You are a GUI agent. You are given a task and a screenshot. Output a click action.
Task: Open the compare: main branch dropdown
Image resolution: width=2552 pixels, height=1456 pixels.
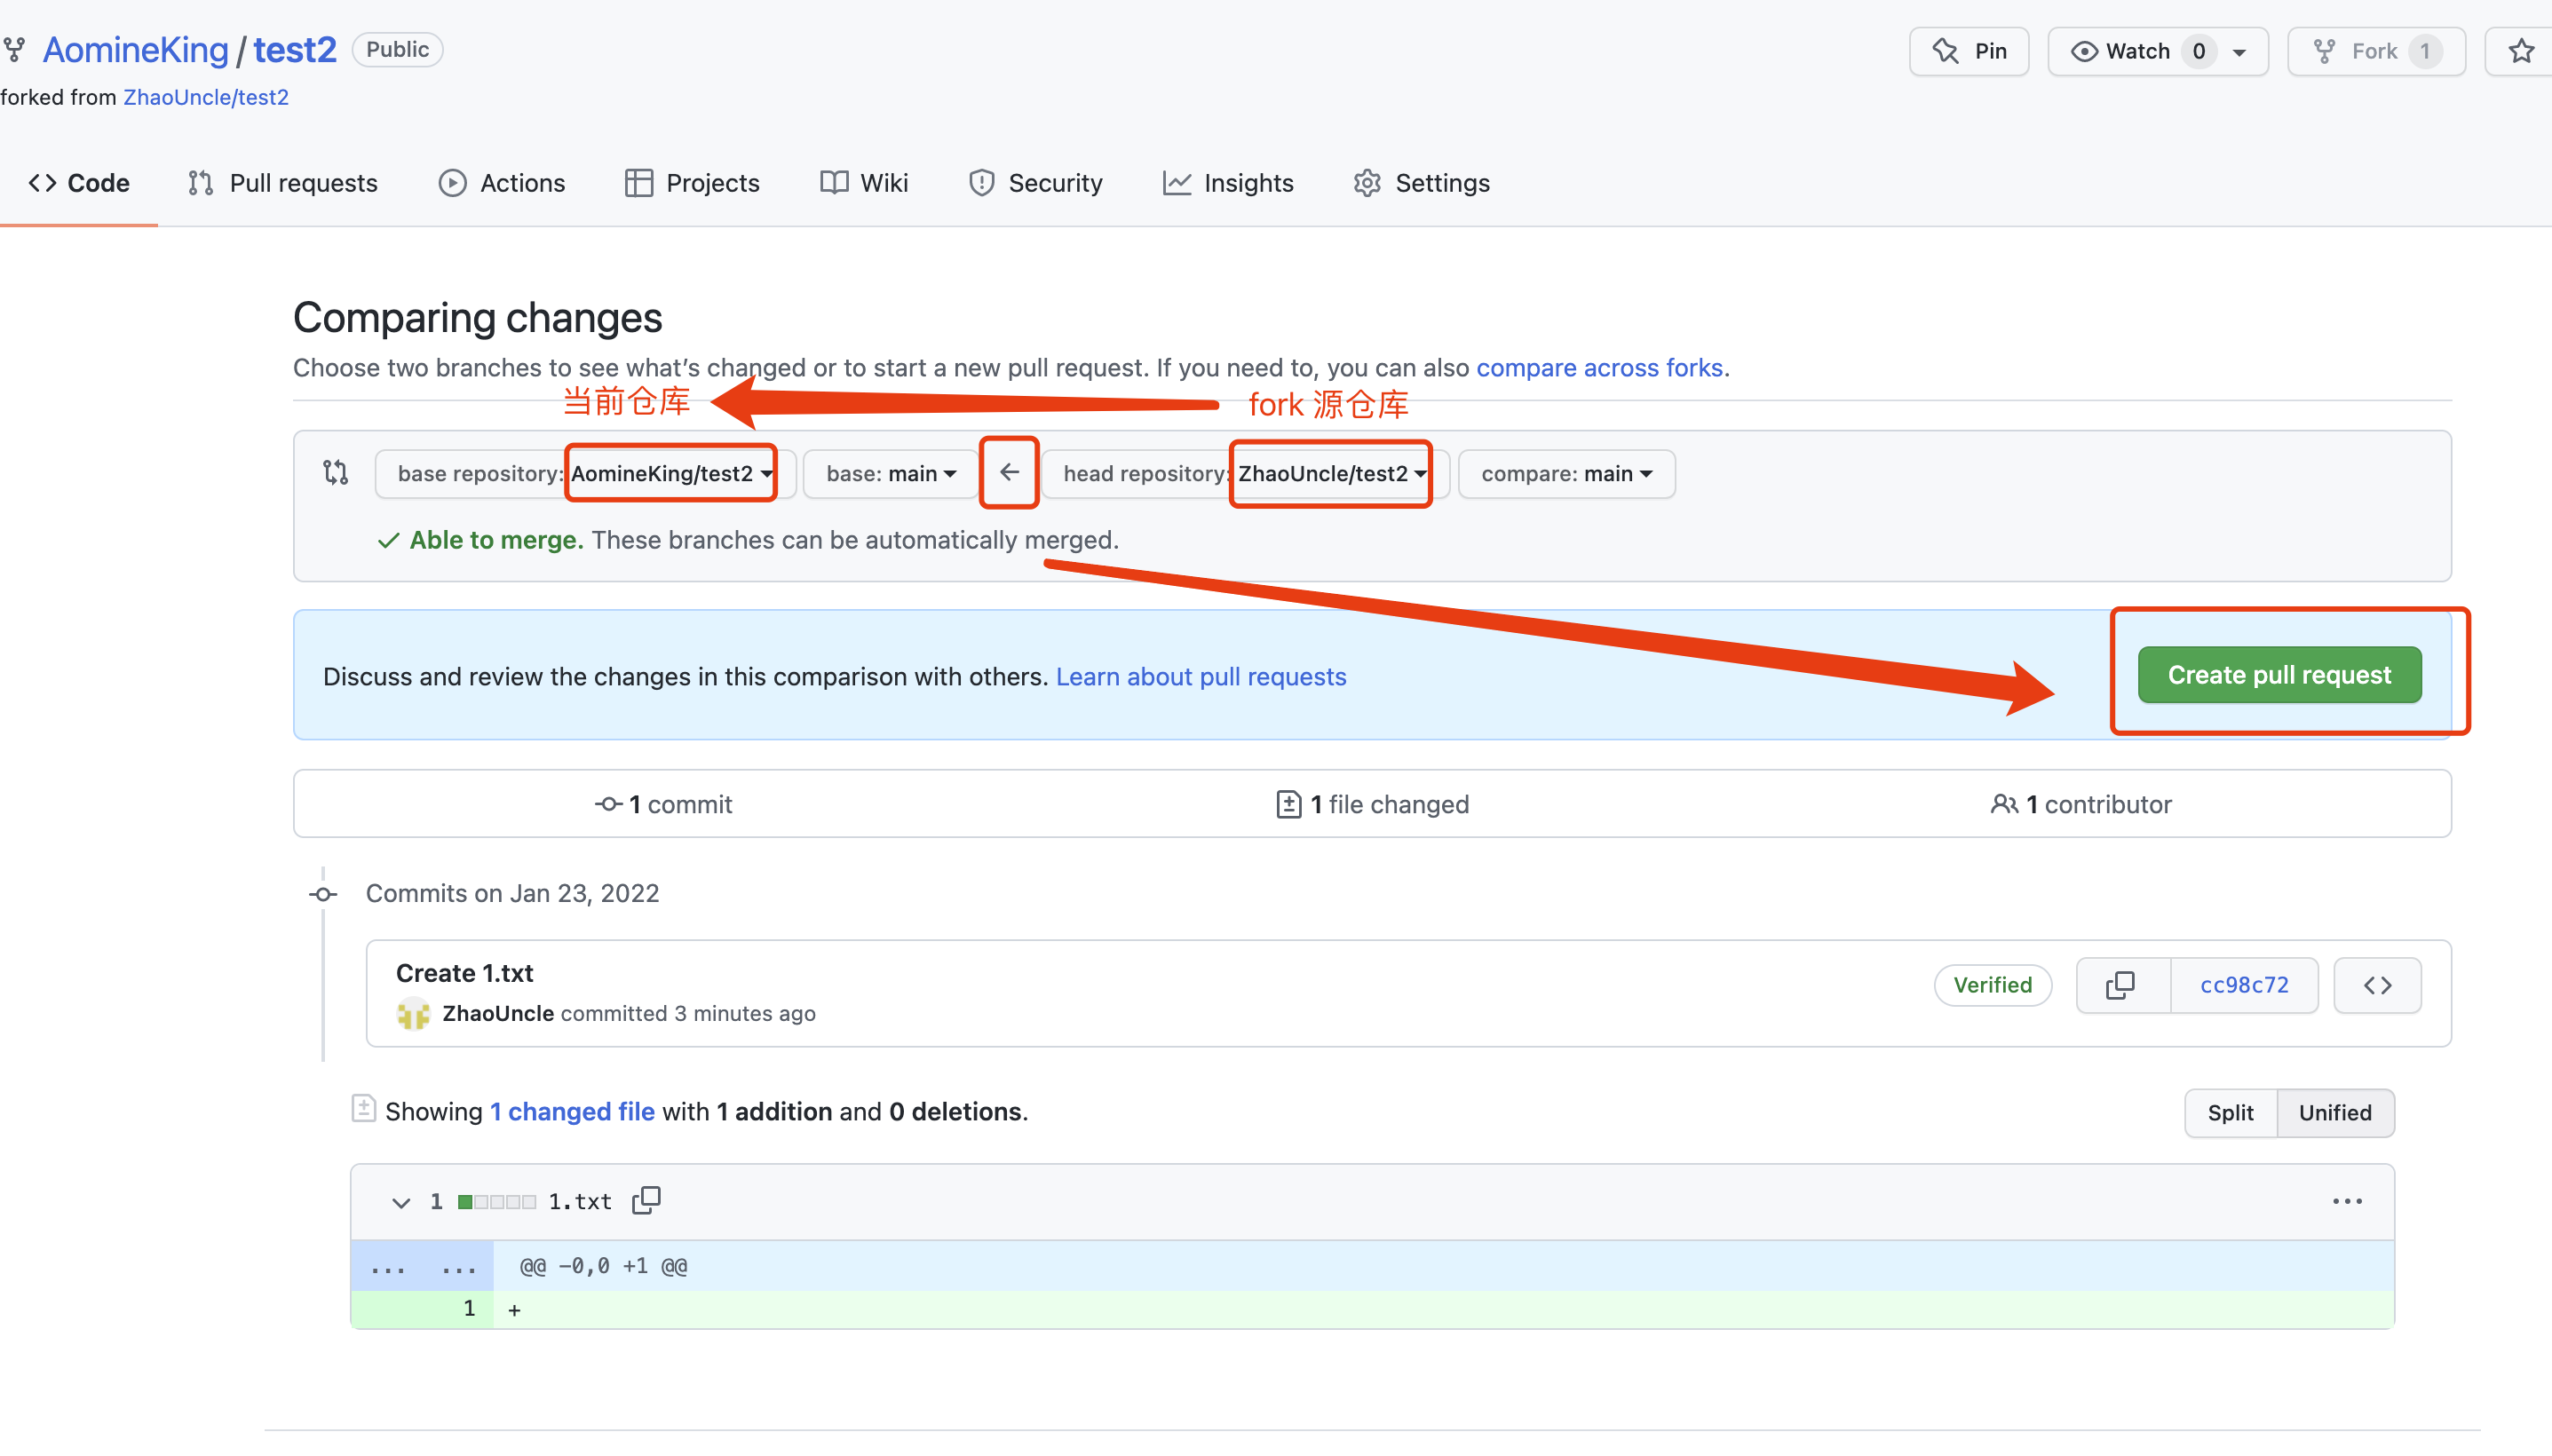[1566, 474]
